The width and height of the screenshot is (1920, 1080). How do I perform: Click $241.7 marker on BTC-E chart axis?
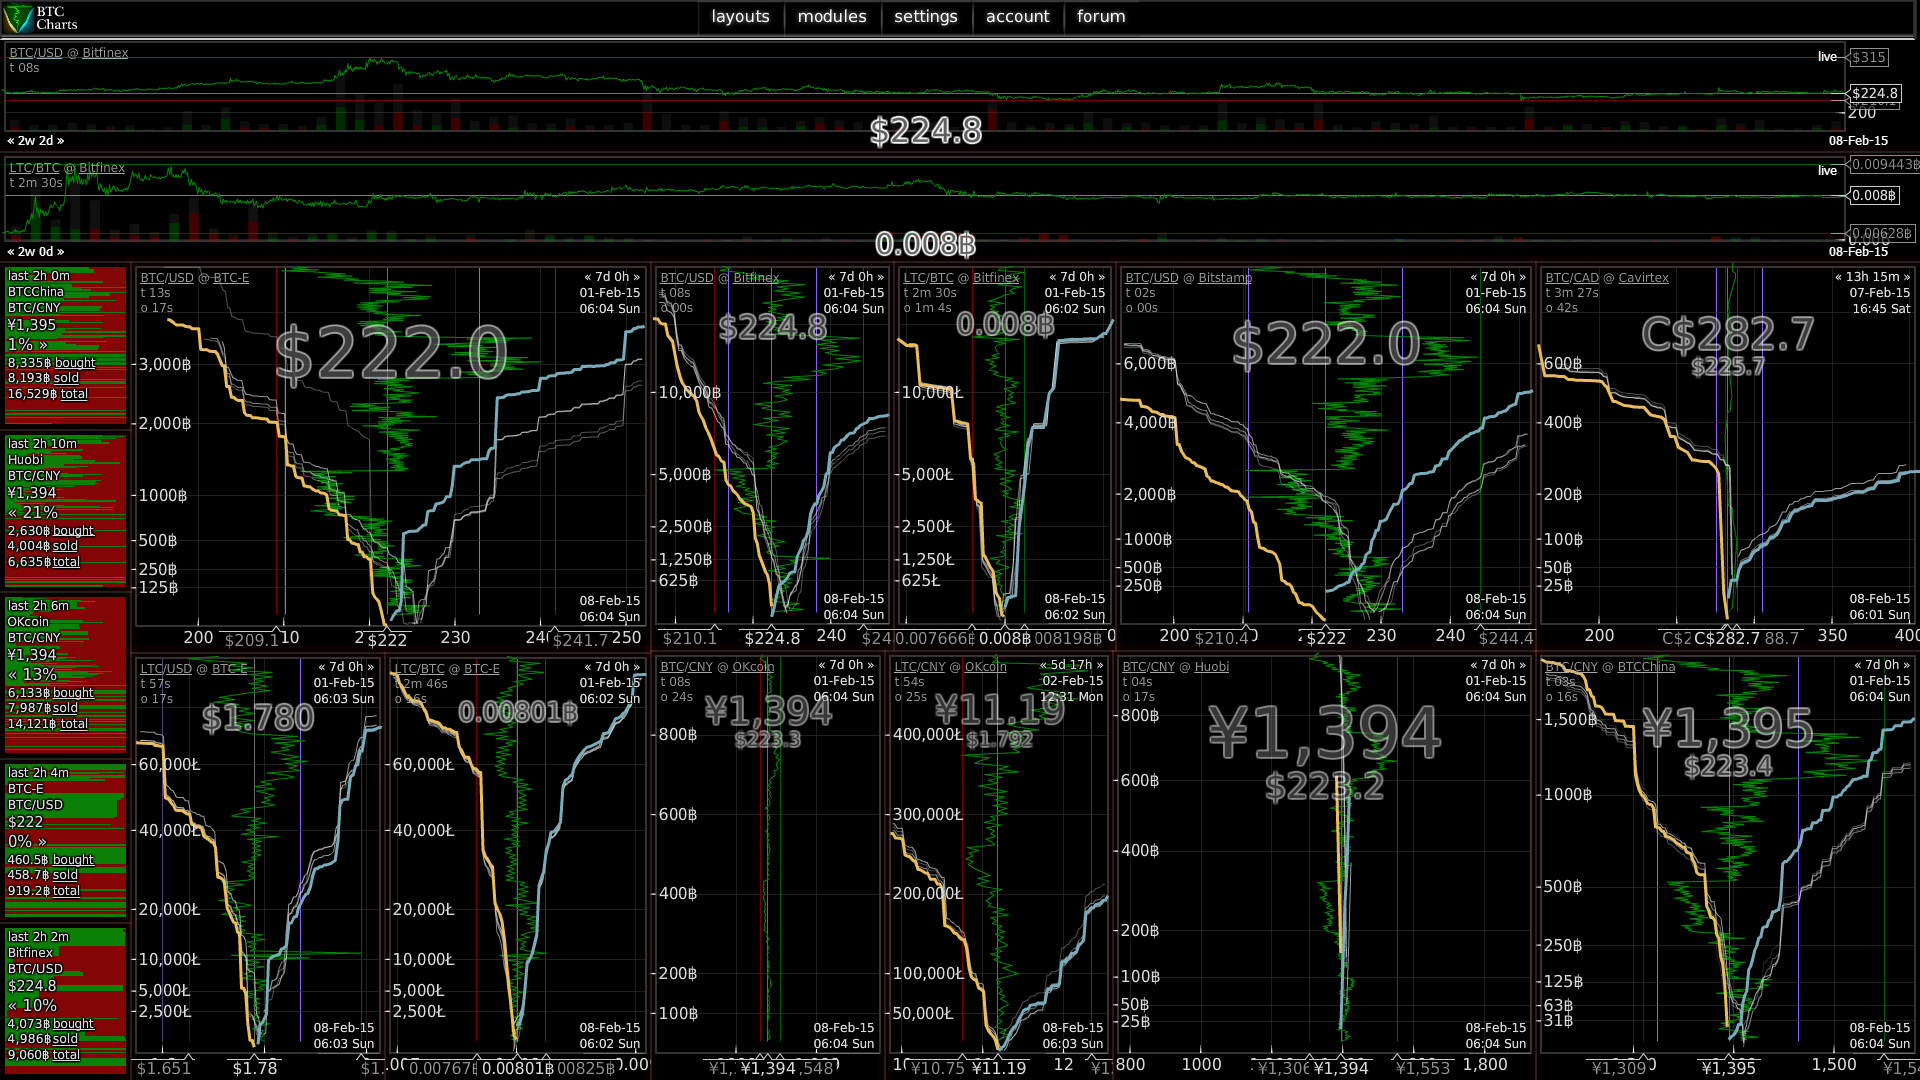click(580, 640)
